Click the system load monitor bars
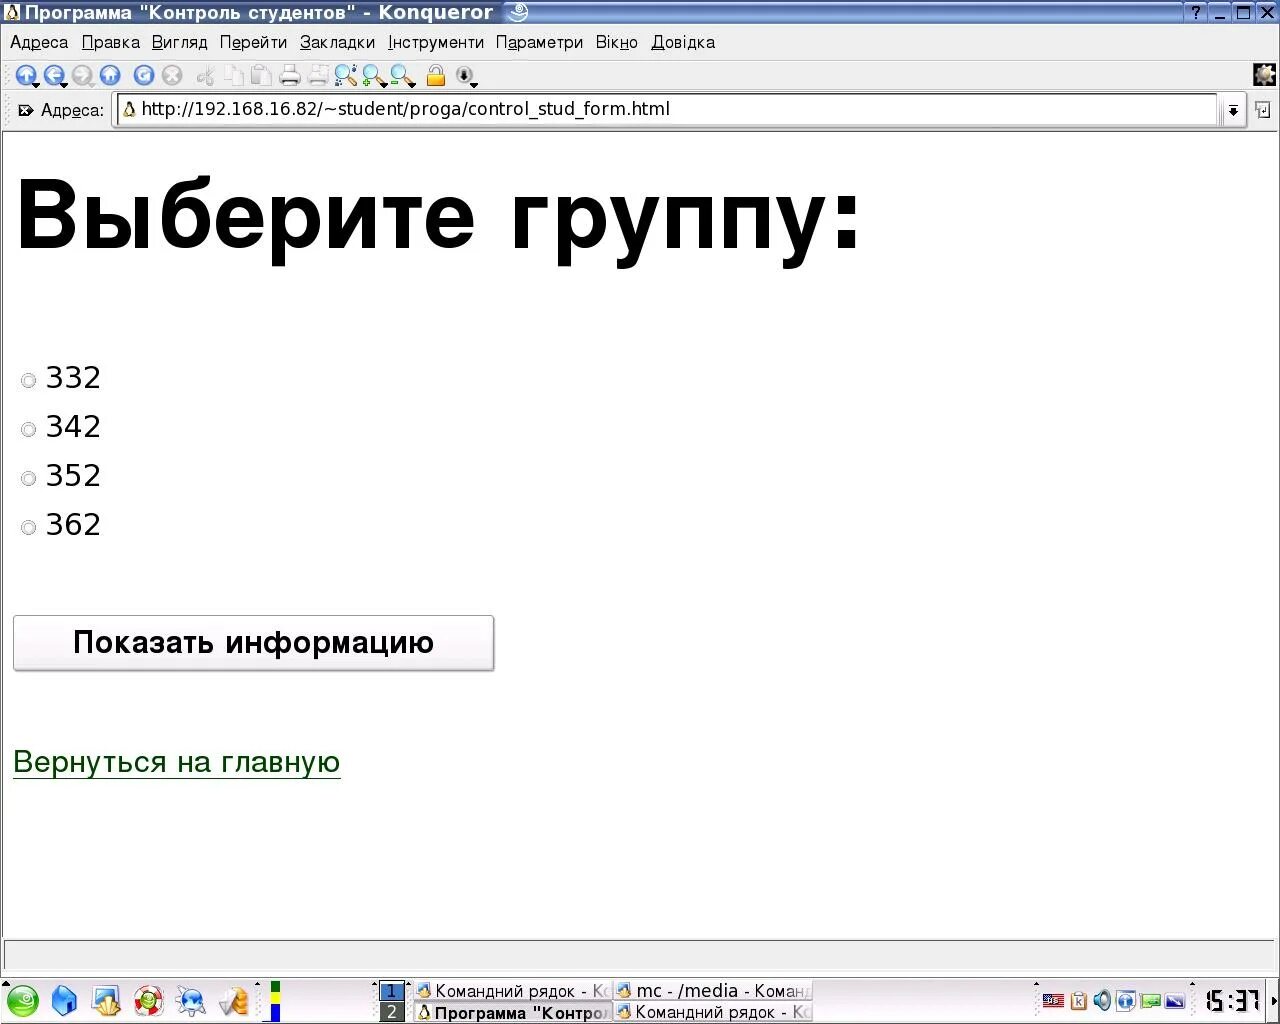The width and height of the screenshot is (1280, 1024). click(x=275, y=1001)
